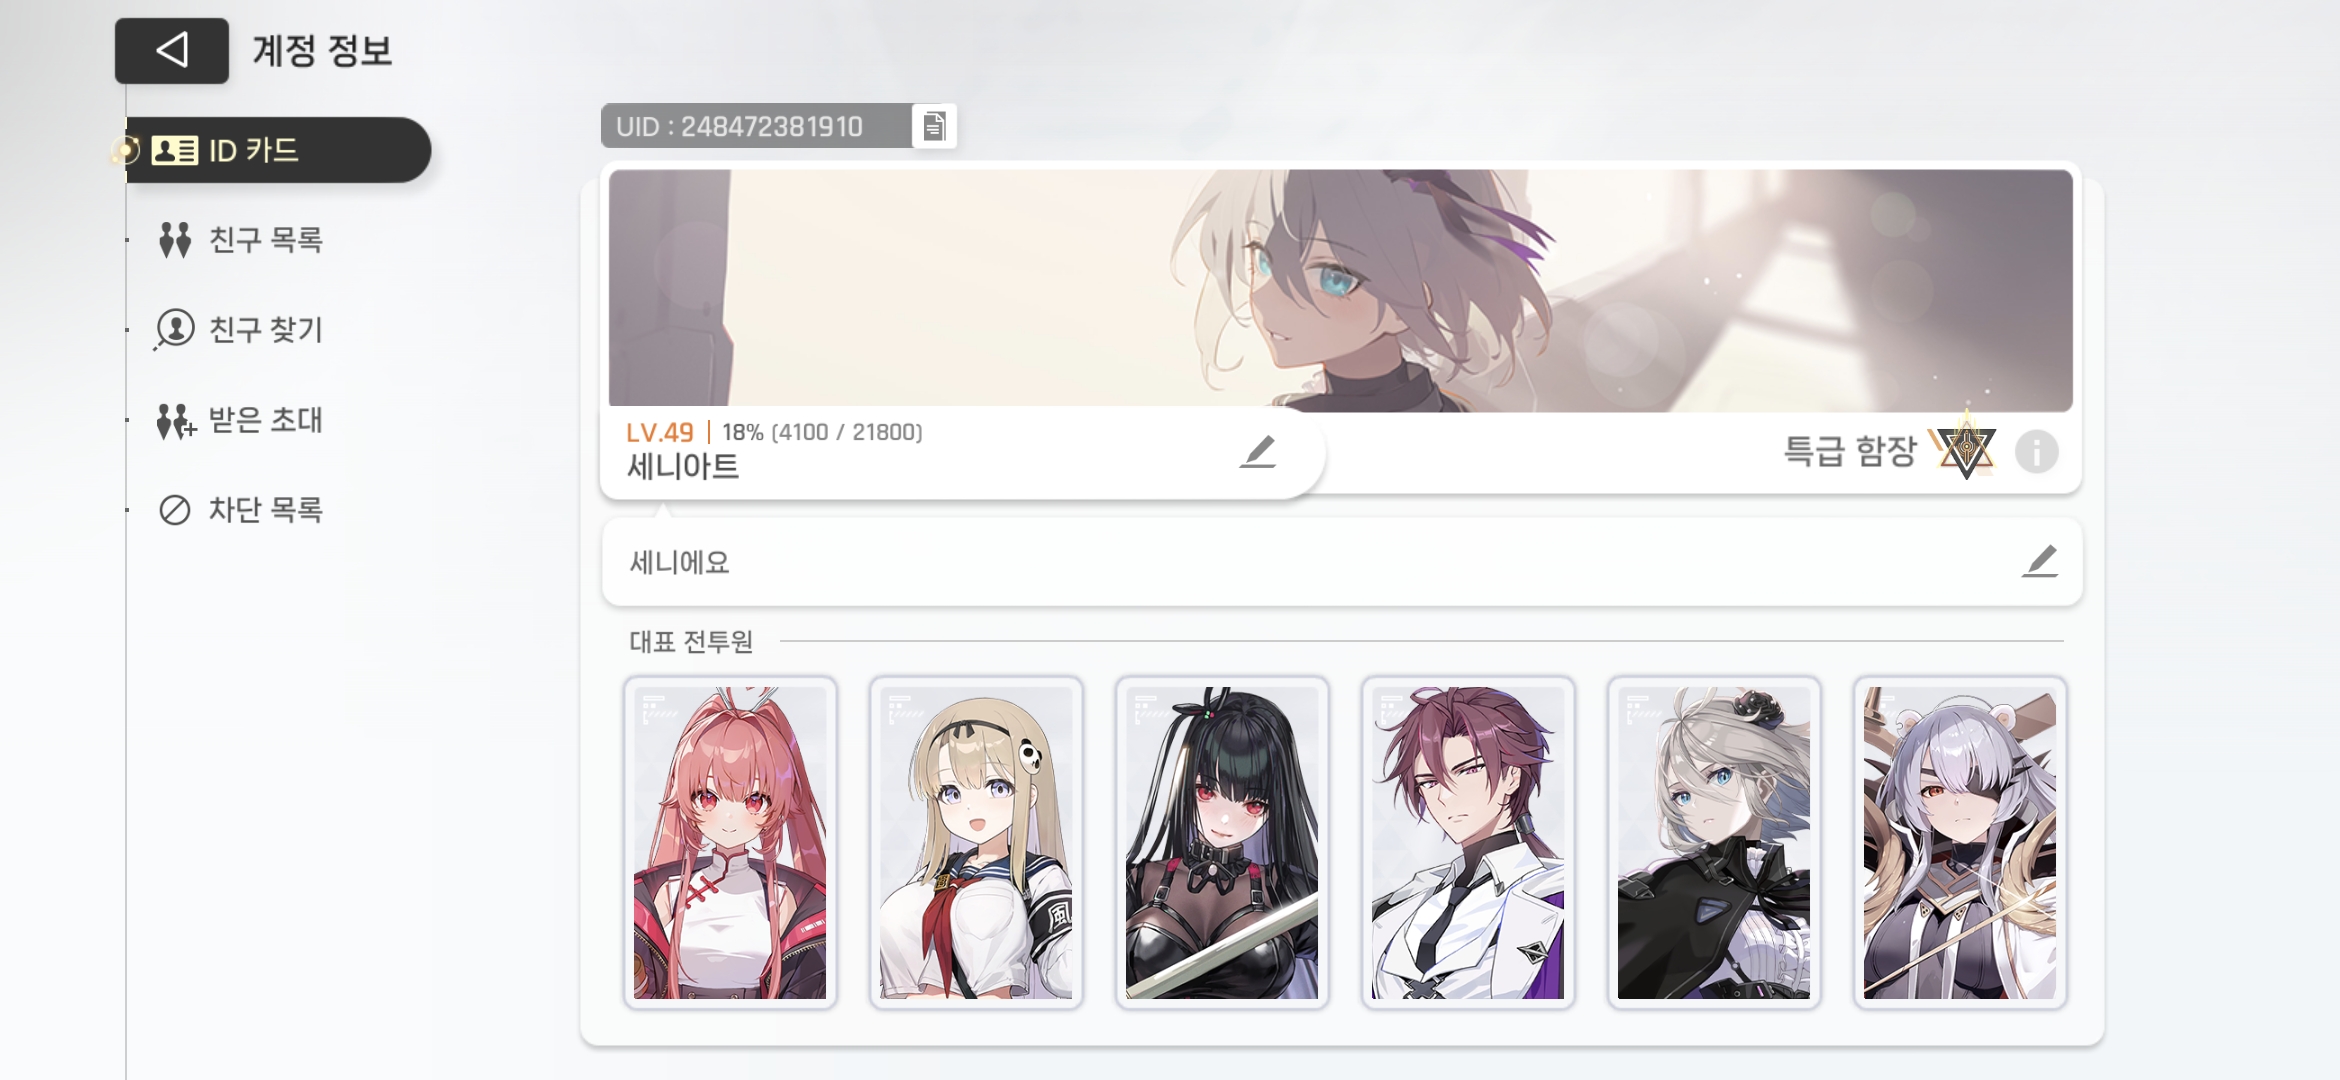
Task: Open the 친구 목록 menu
Action: (240, 240)
